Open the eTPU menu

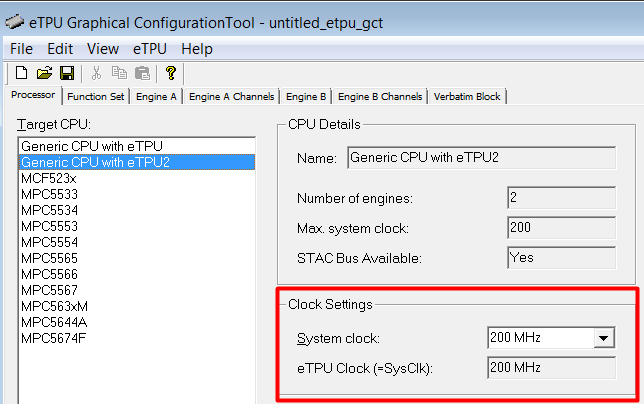[149, 48]
